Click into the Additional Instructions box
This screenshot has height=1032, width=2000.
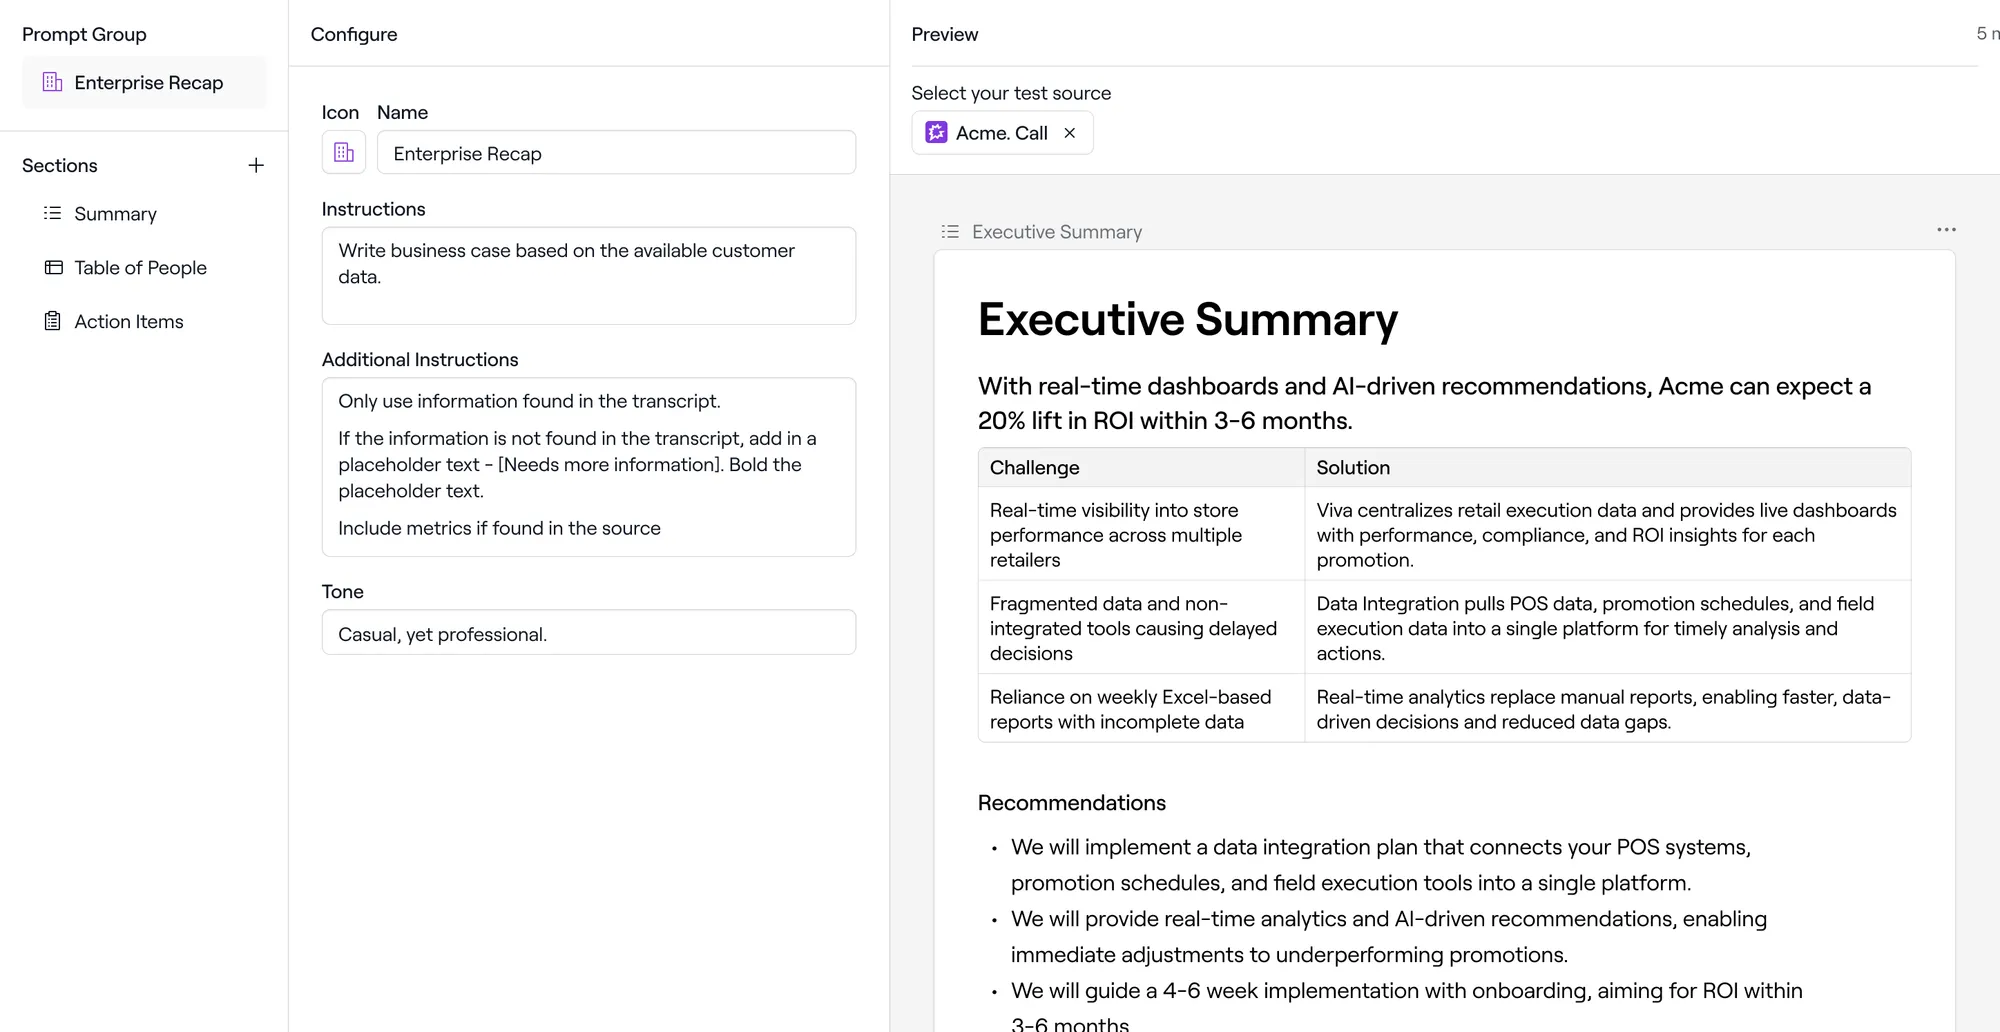click(588, 466)
